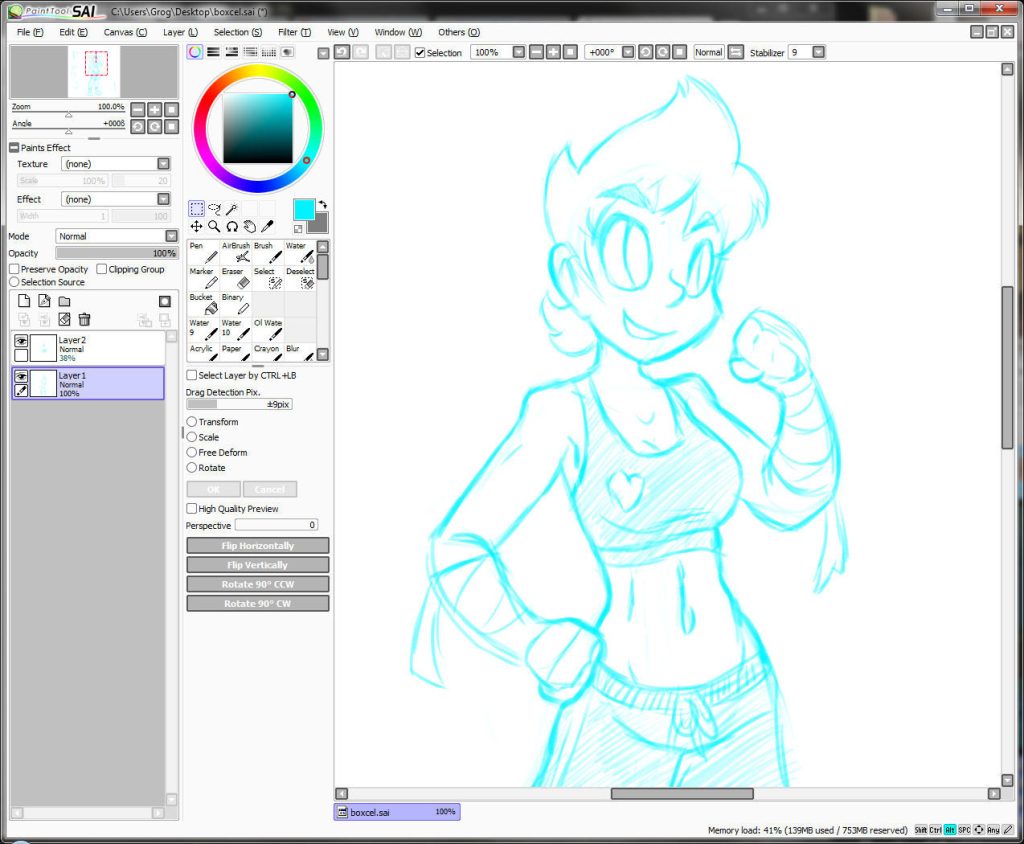Activate the magic wand selection tool
The image size is (1024, 844).
(x=231, y=209)
